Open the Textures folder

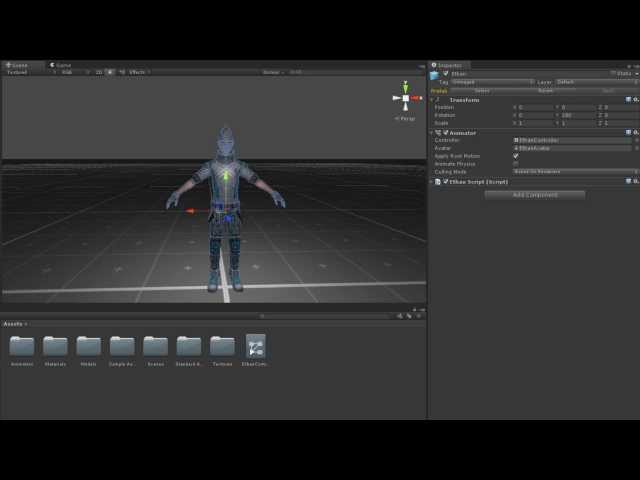pyautogui.click(x=222, y=347)
